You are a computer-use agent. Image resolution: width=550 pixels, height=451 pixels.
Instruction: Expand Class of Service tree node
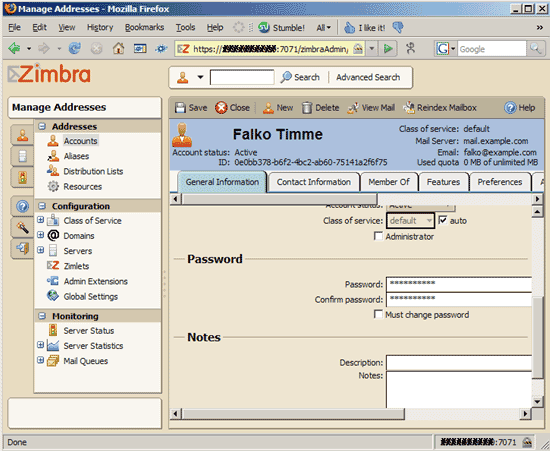tap(41, 220)
